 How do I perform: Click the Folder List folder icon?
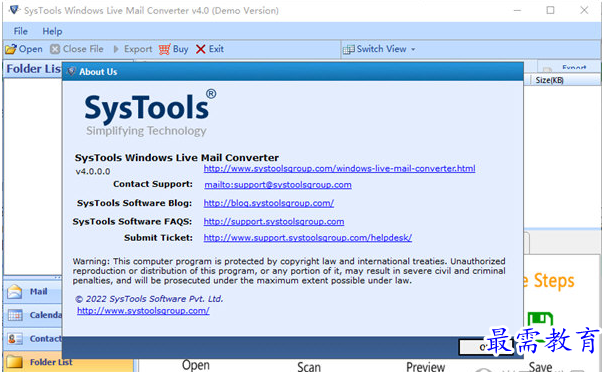coord(14,362)
